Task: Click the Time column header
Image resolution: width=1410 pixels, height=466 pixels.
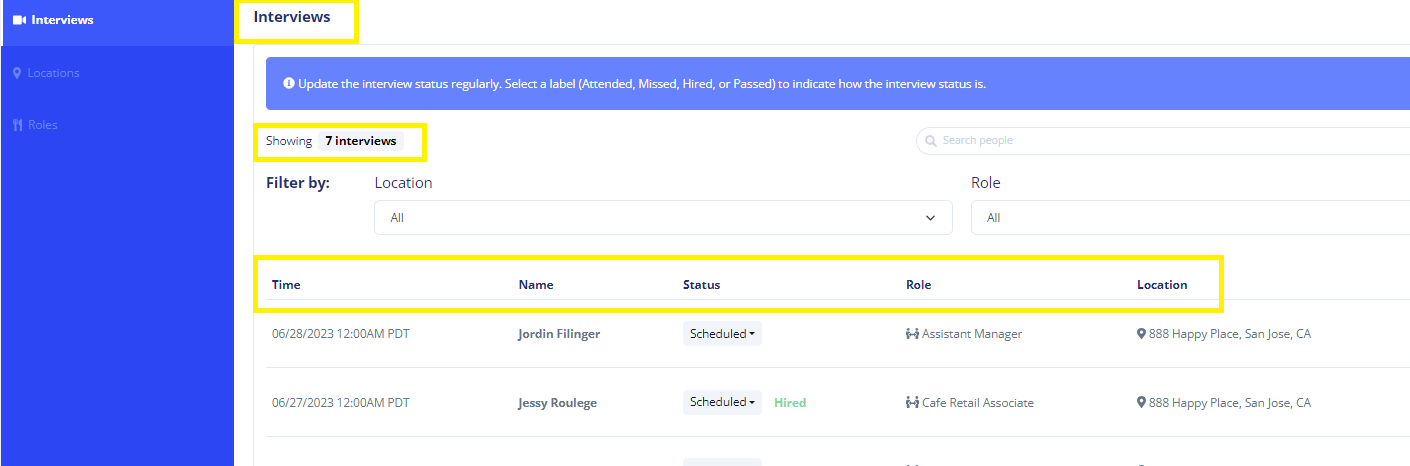Action: pos(286,285)
